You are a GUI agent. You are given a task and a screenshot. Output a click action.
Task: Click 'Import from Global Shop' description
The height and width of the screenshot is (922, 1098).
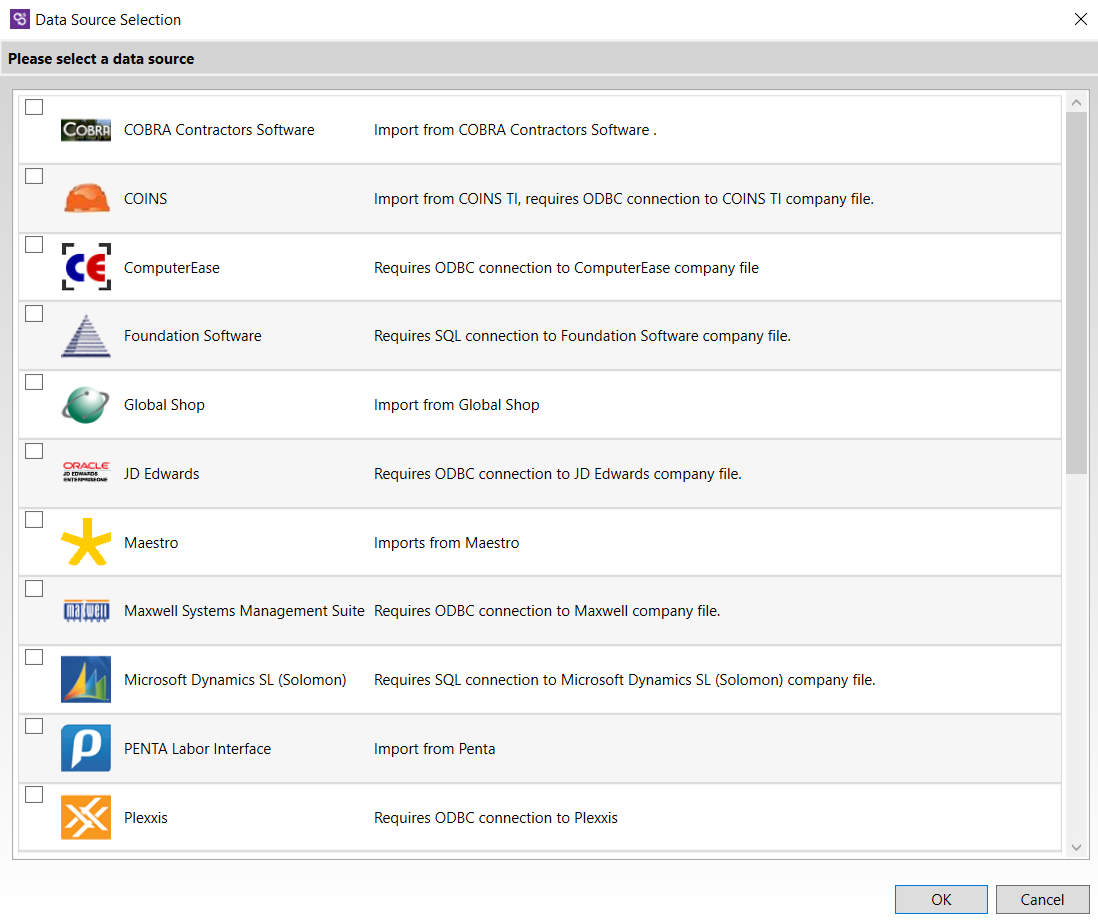pos(457,405)
